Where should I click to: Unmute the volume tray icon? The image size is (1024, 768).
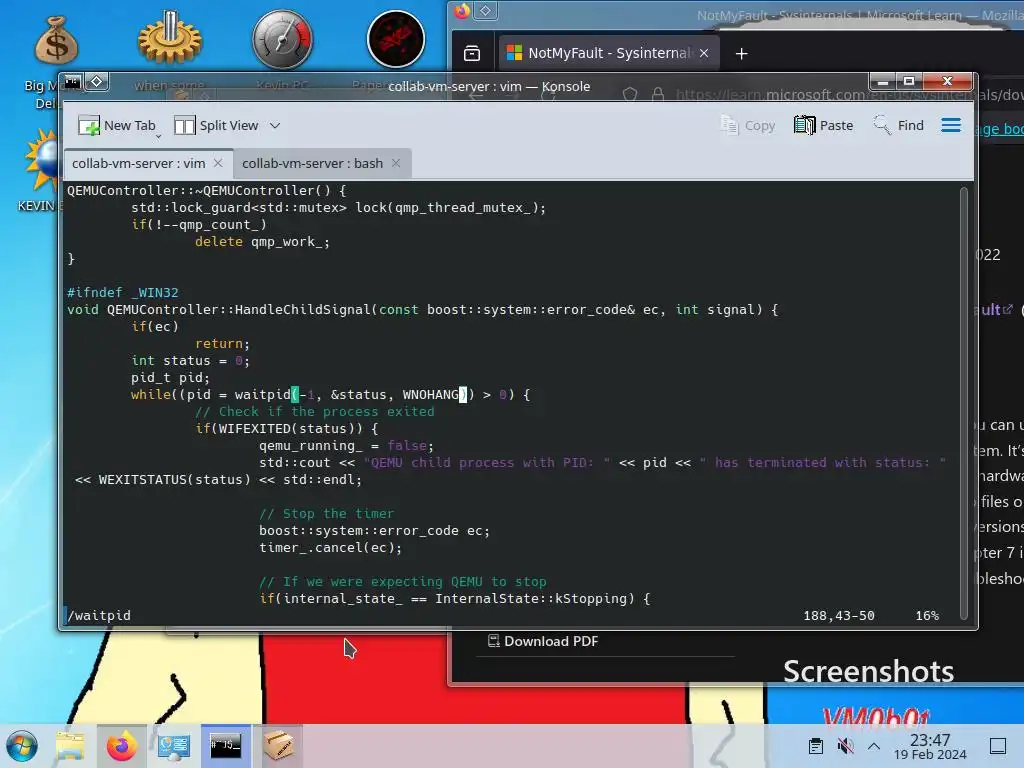846,746
